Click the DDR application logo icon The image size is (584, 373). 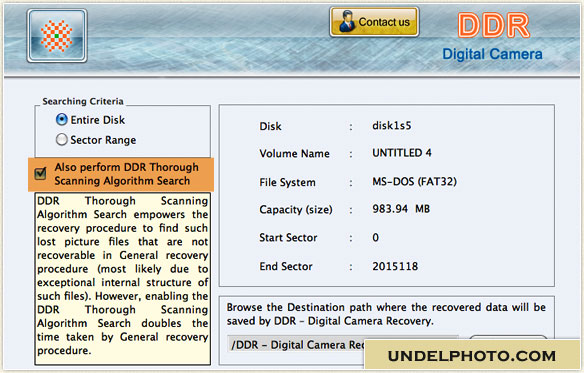tap(57, 36)
